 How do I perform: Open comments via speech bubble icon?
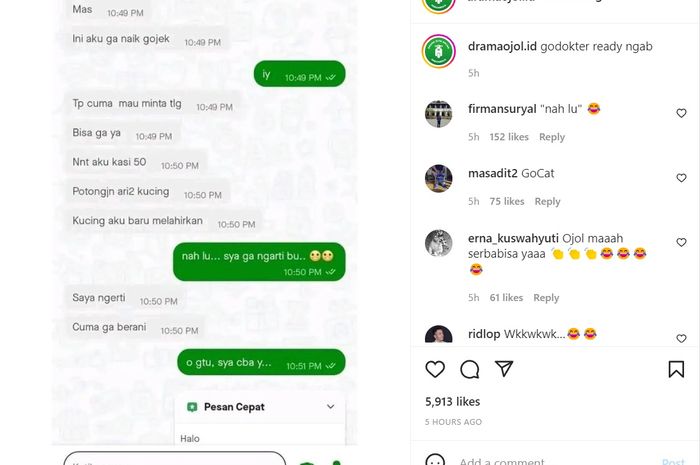[x=470, y=369]
